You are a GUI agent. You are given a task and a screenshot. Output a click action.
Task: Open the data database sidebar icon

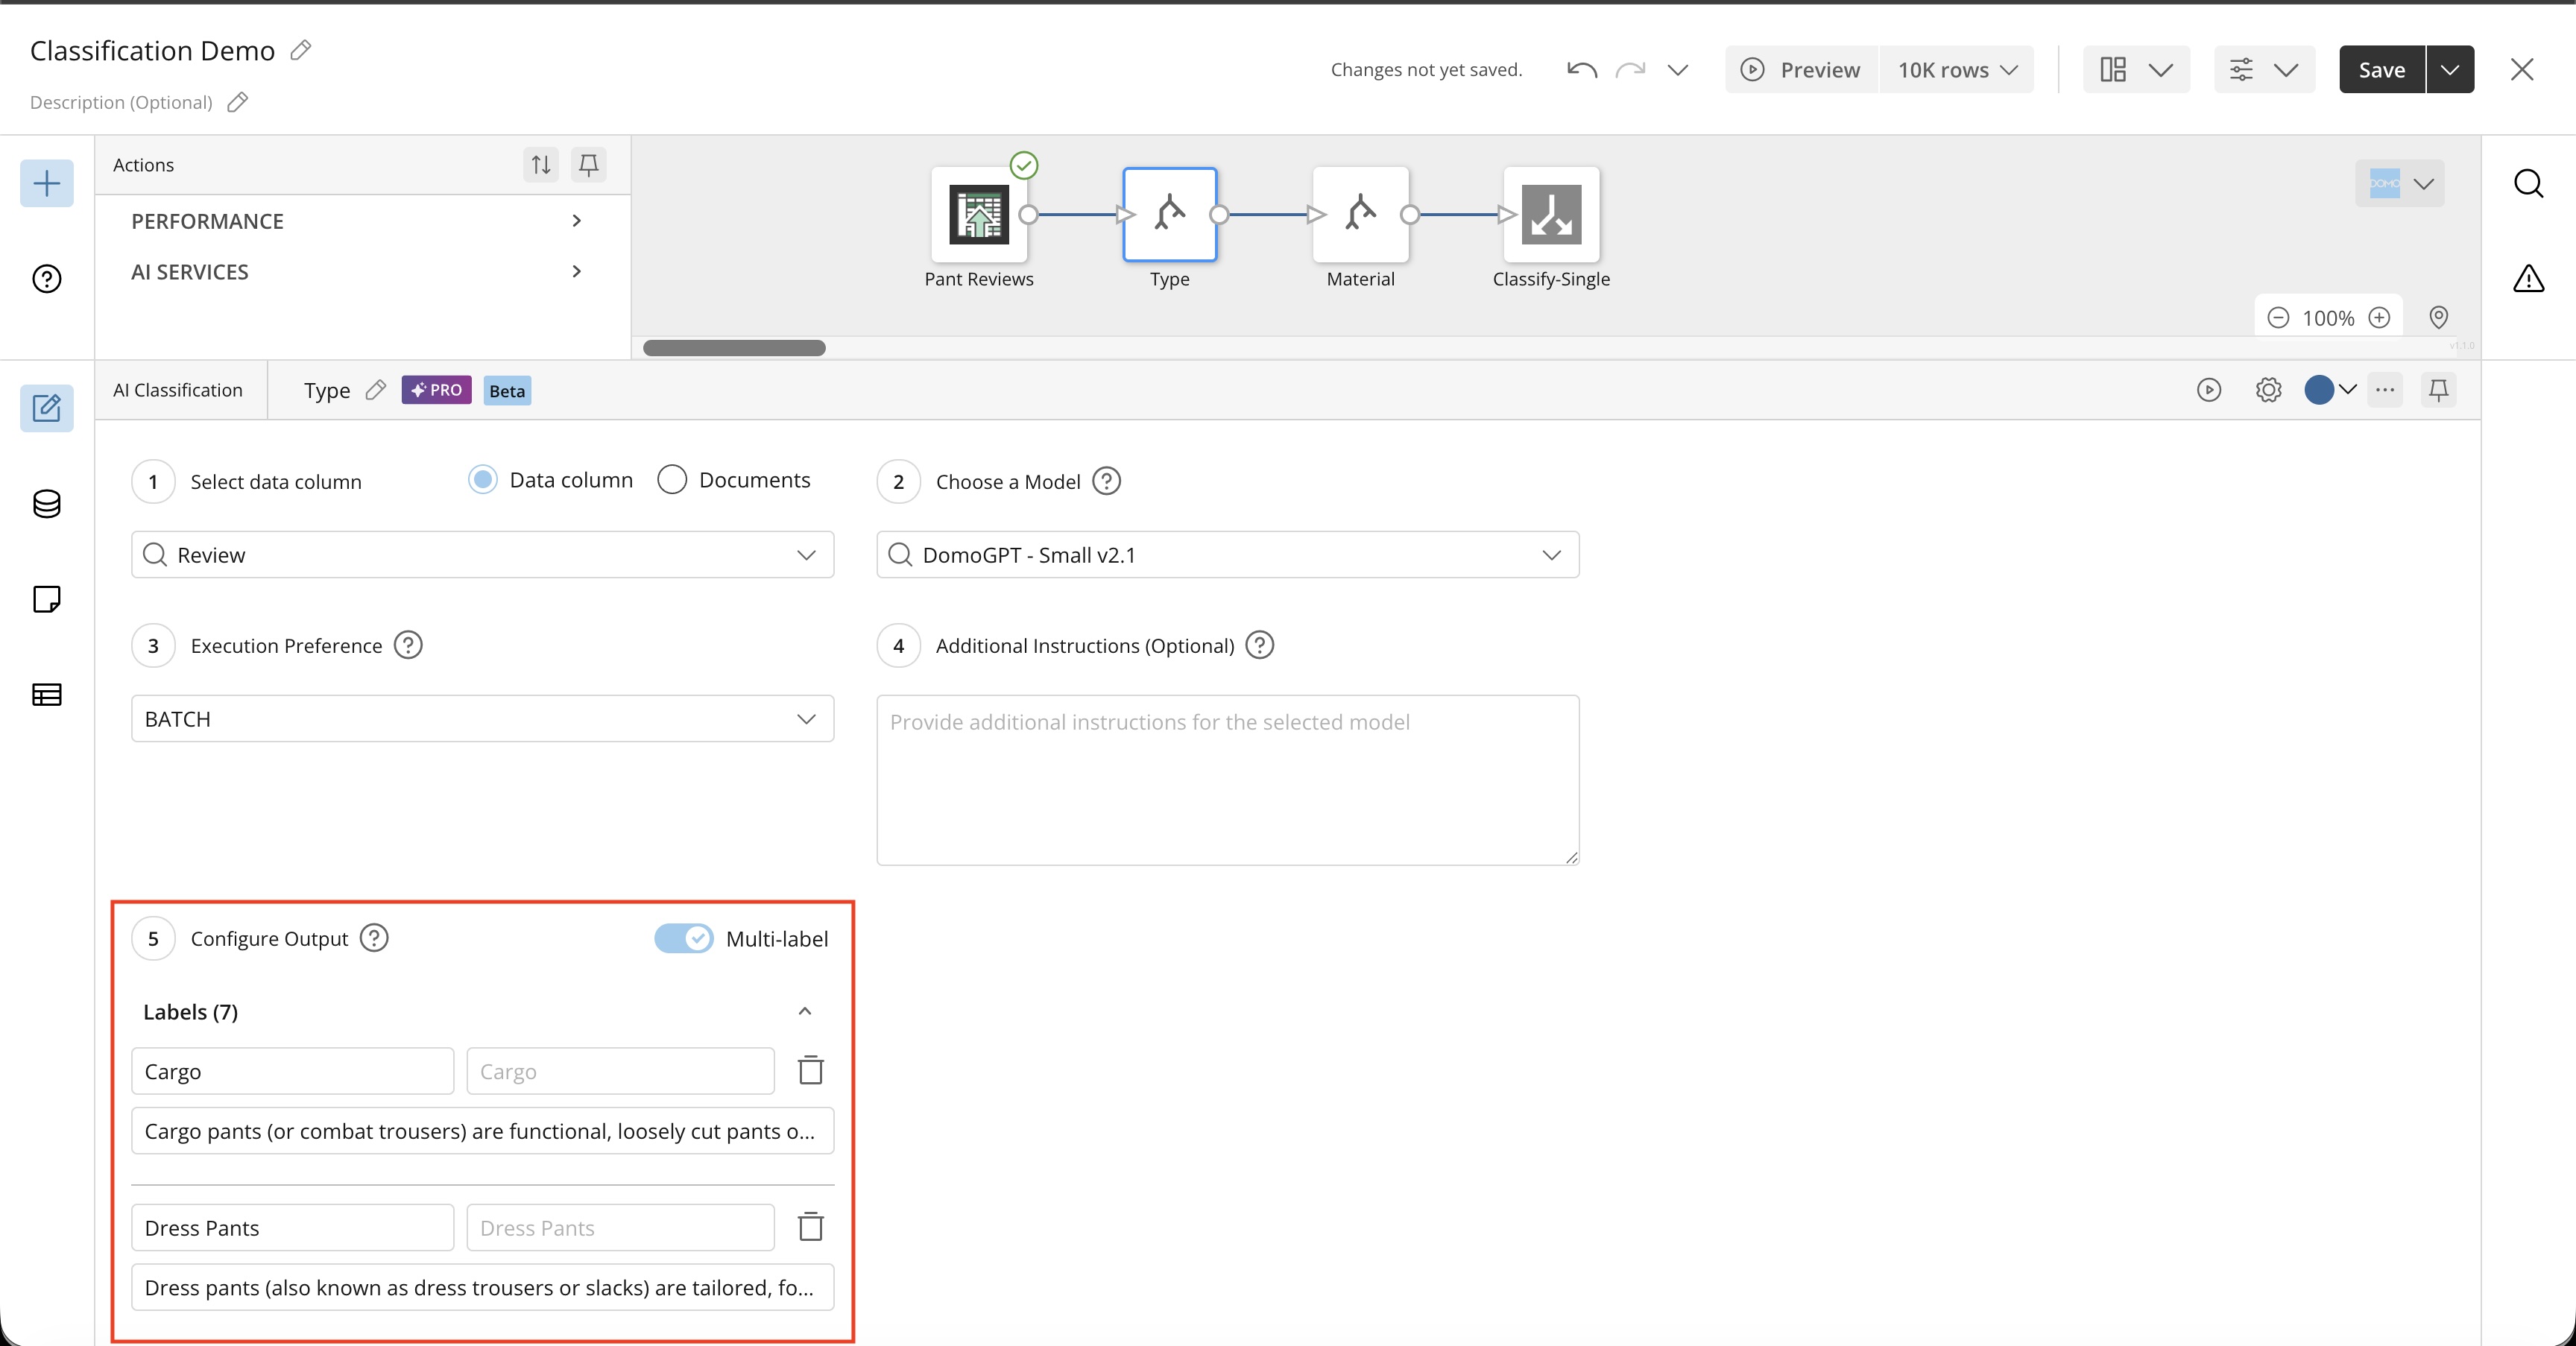pos(47,504)
